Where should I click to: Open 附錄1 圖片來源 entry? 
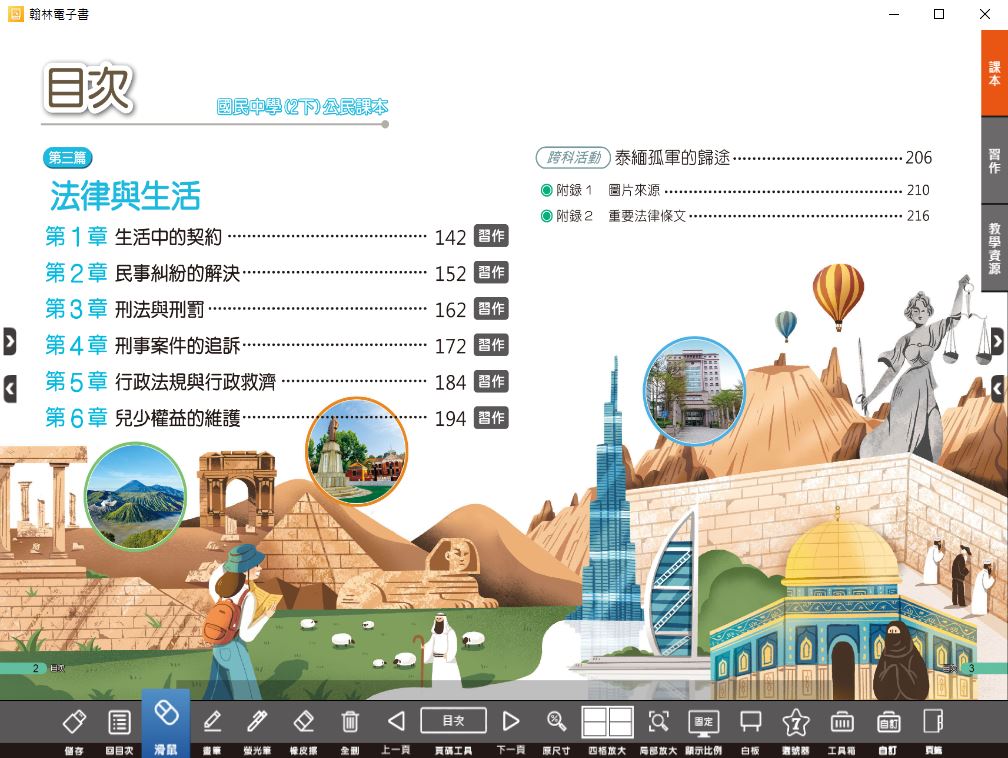pos(735,190)
